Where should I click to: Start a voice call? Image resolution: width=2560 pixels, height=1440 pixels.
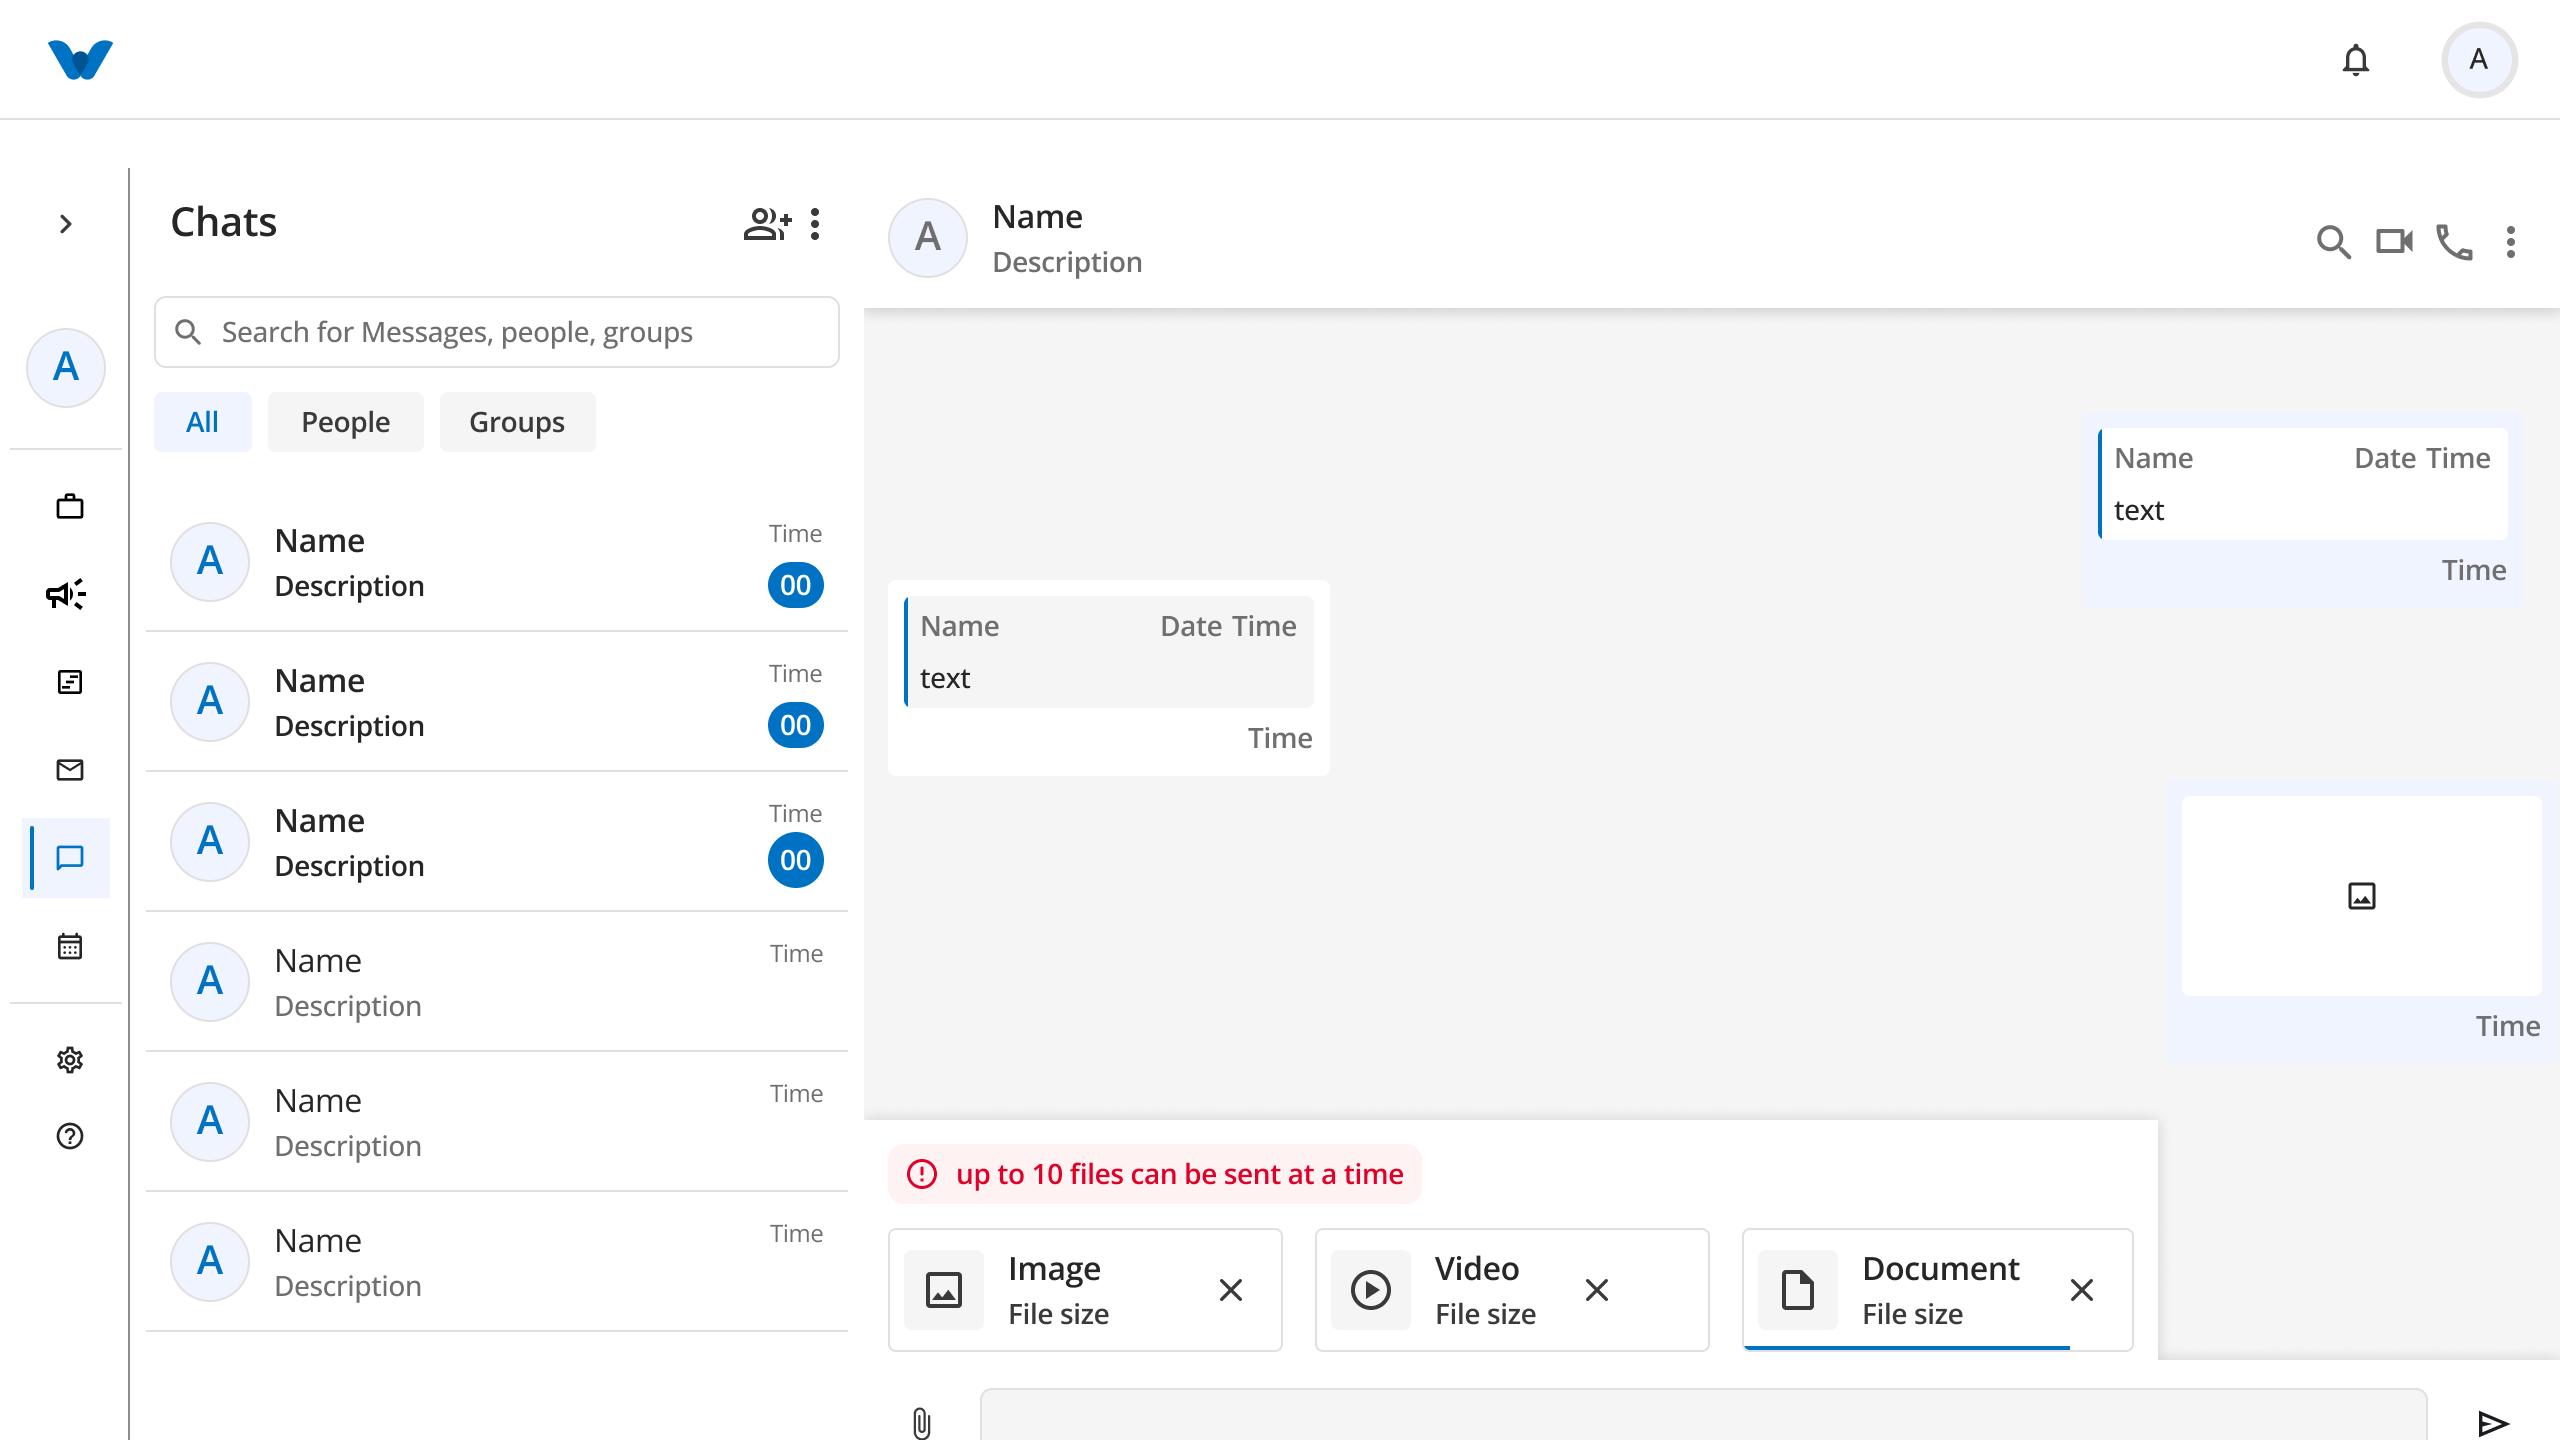(x=2454, y=242)
